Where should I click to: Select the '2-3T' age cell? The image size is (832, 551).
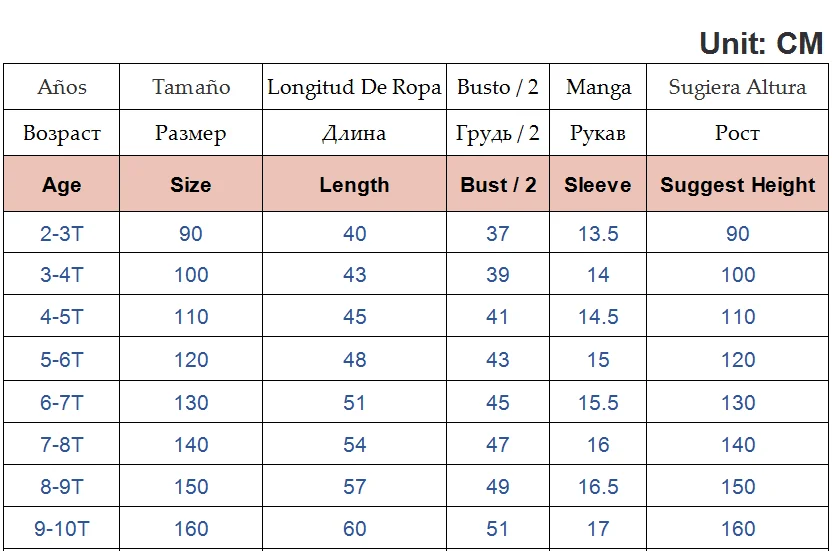point(62,234)
